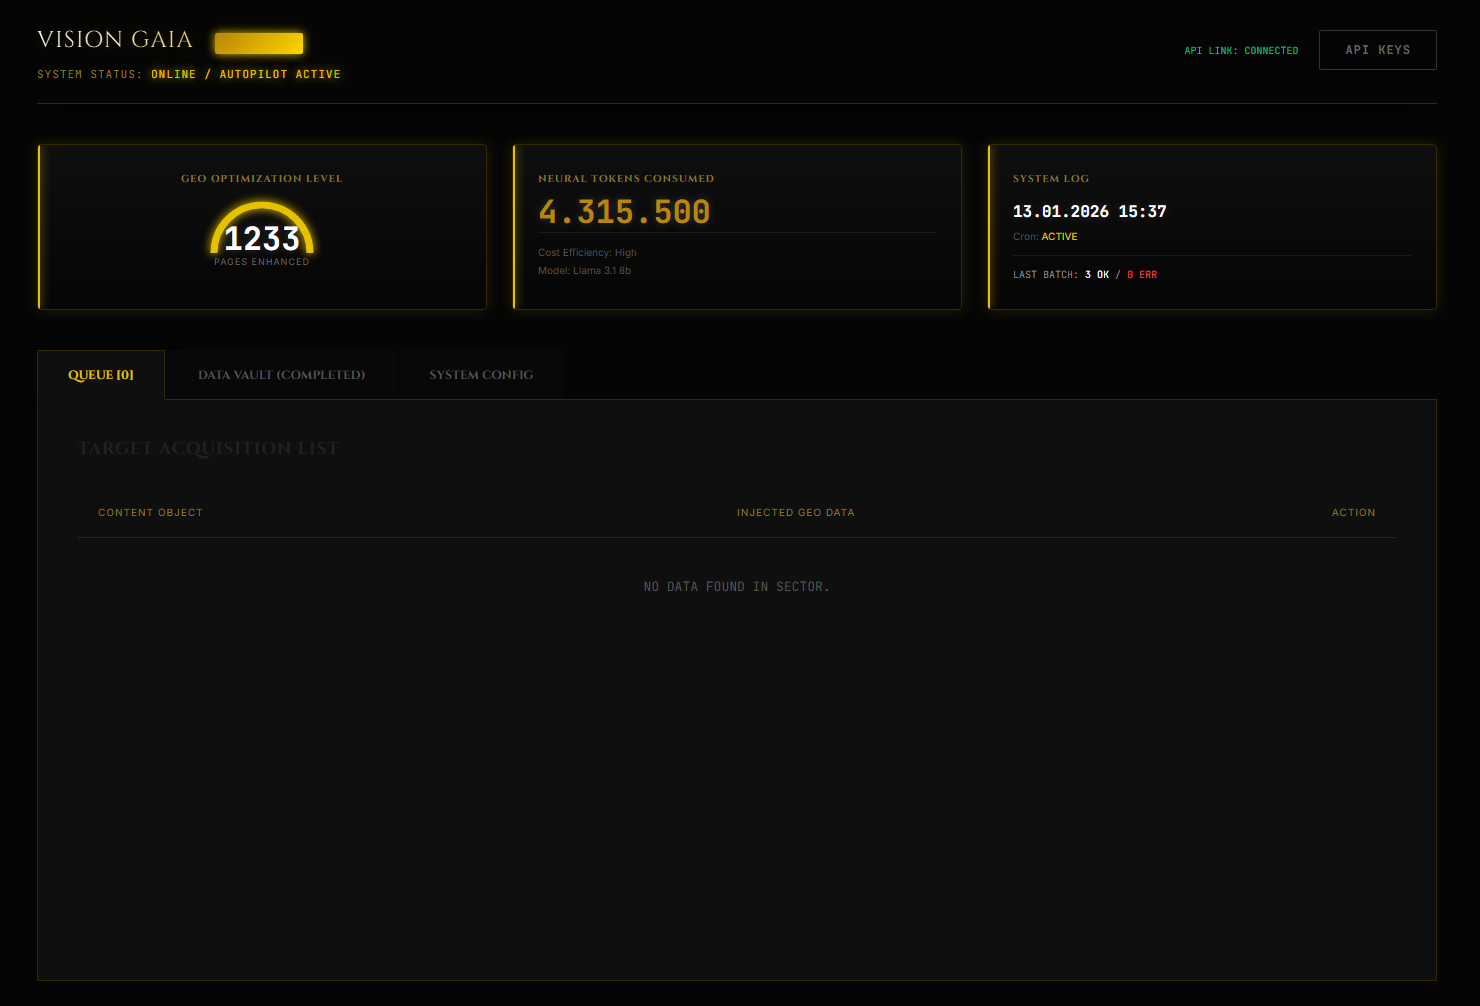Click the NO DATA FOUND IN SECTOR message

736,586
